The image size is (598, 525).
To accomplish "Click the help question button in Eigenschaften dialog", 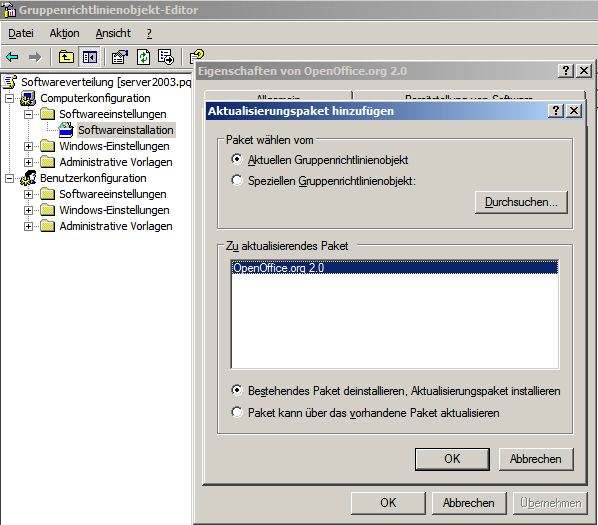I will click(566, 71).
